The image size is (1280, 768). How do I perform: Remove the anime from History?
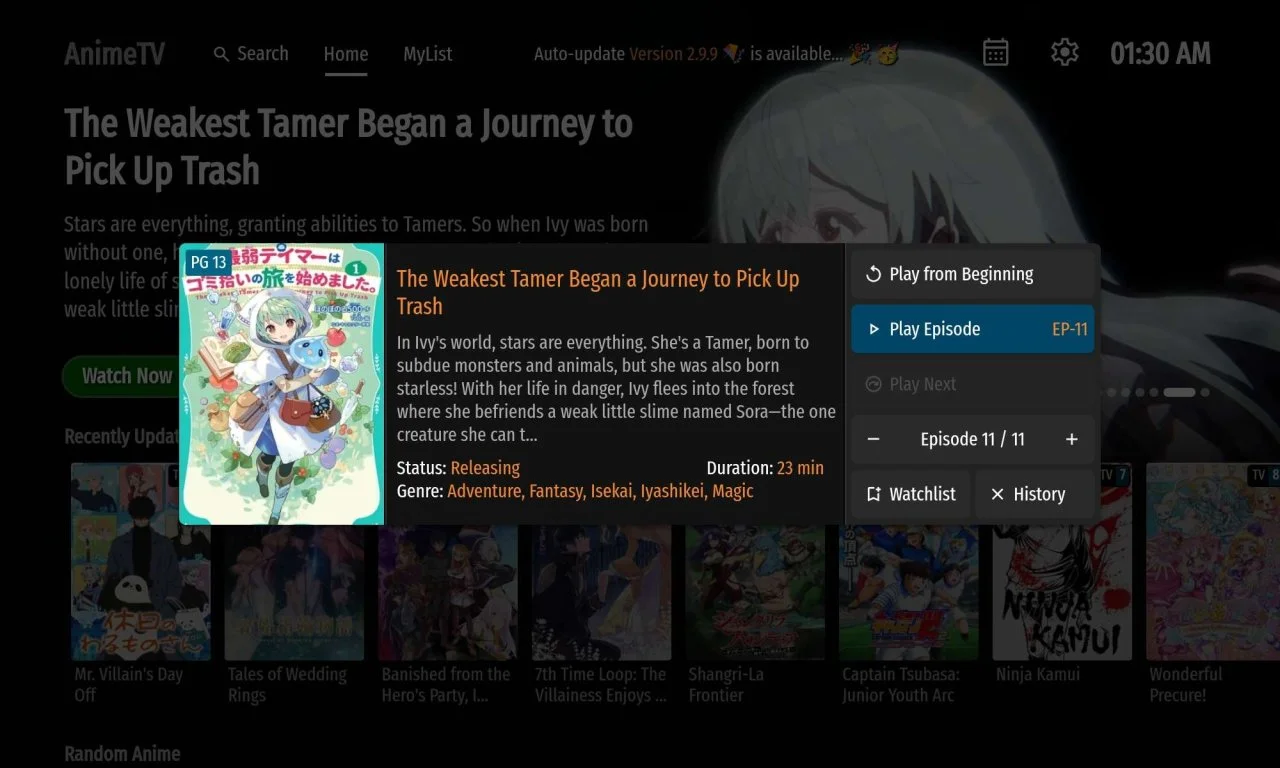point(1034,494)
